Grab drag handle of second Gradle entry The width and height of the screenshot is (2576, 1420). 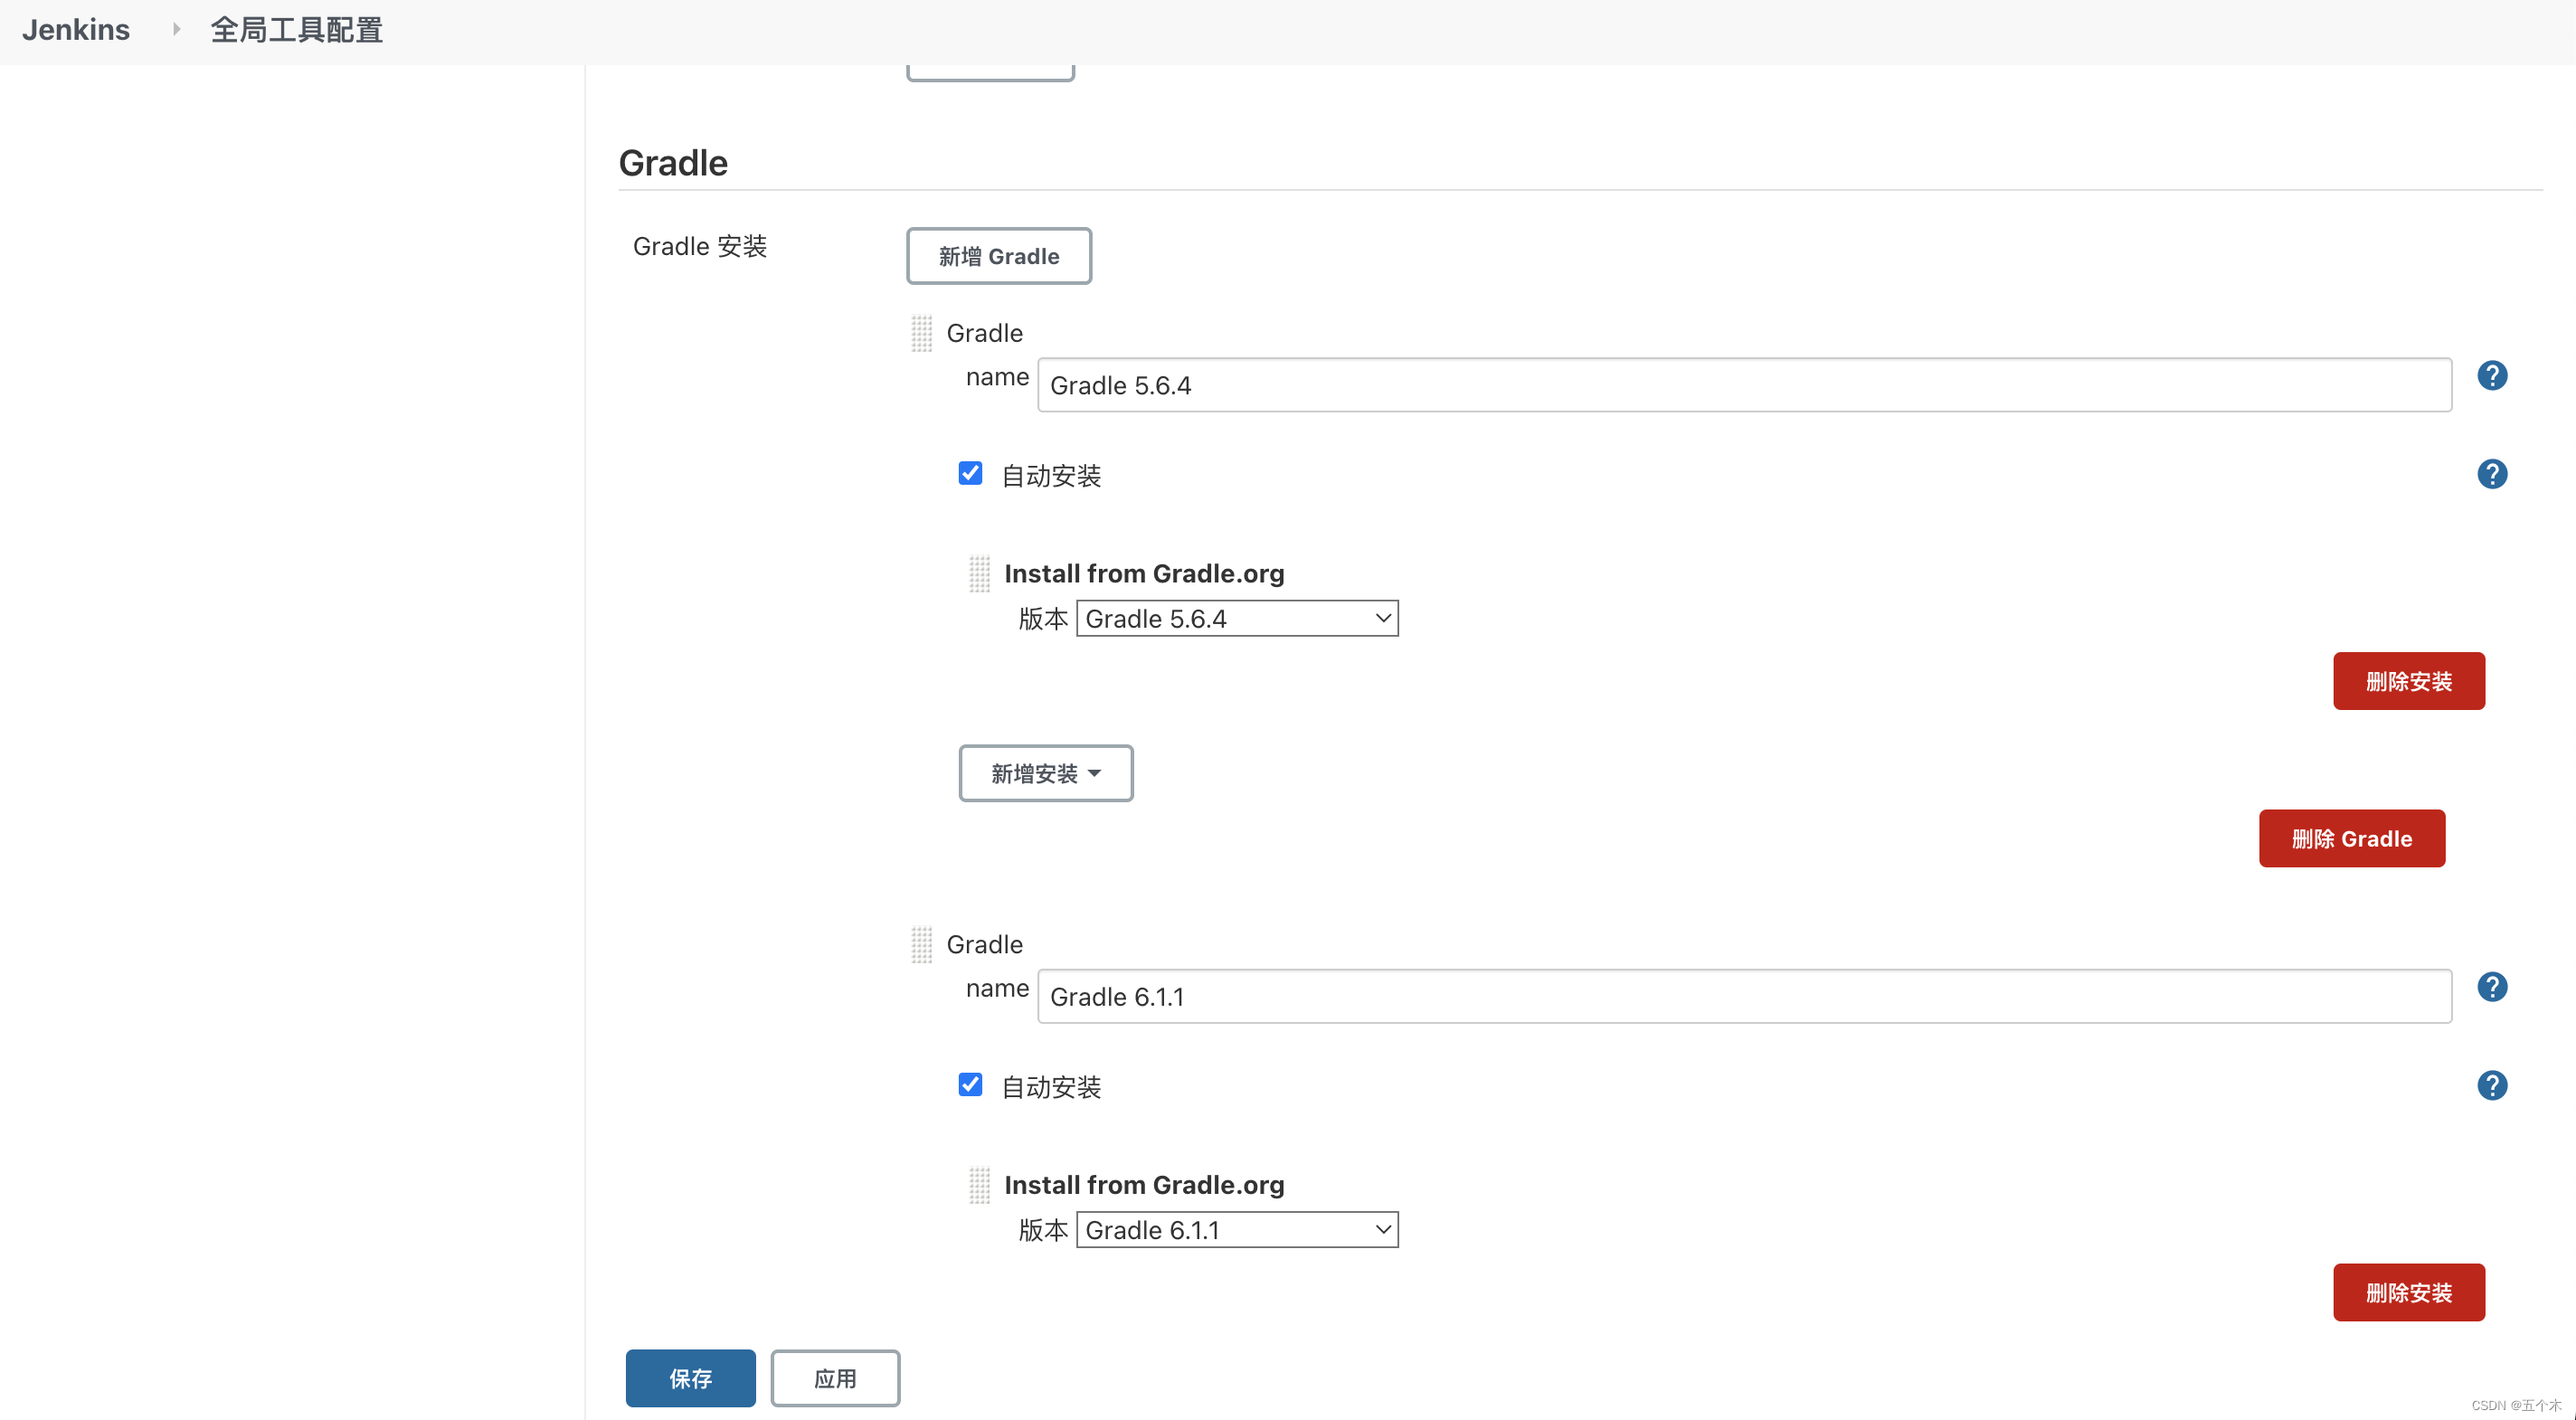[x=921, y=944]
